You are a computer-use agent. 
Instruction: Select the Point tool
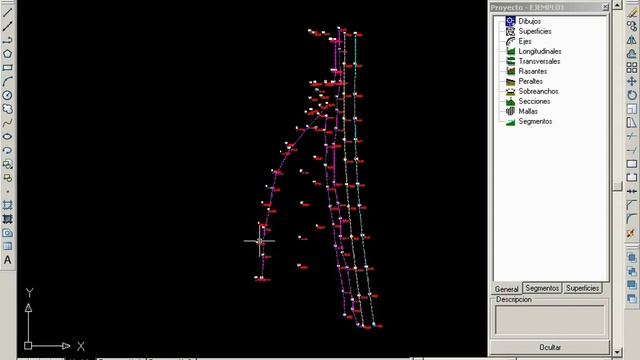[x=7, y=191]
